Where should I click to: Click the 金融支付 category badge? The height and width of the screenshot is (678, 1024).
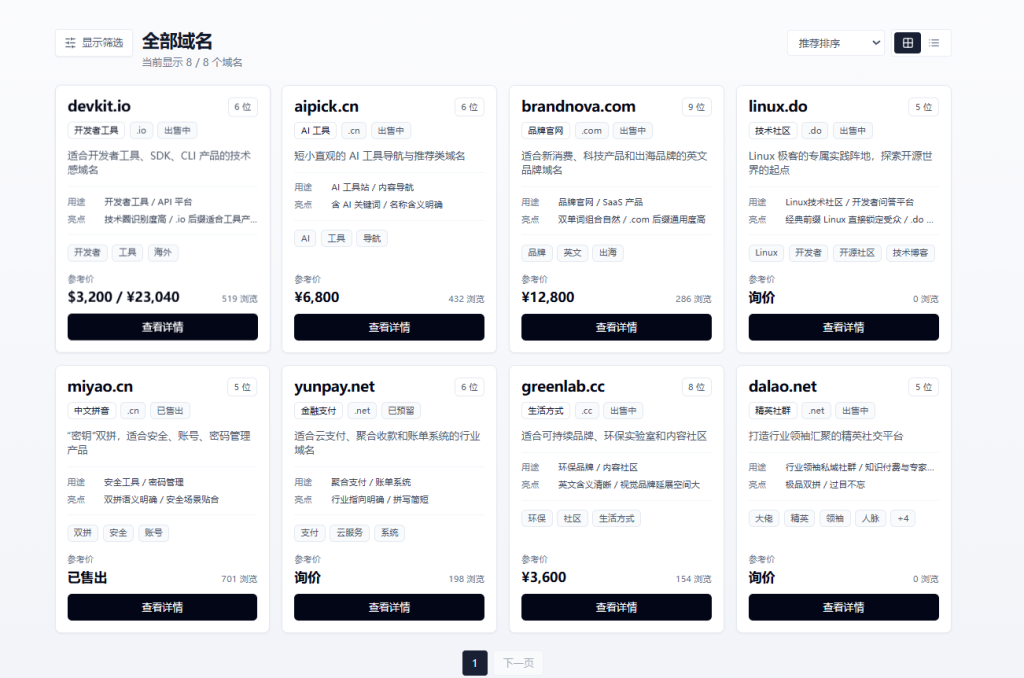click(319, 411)
